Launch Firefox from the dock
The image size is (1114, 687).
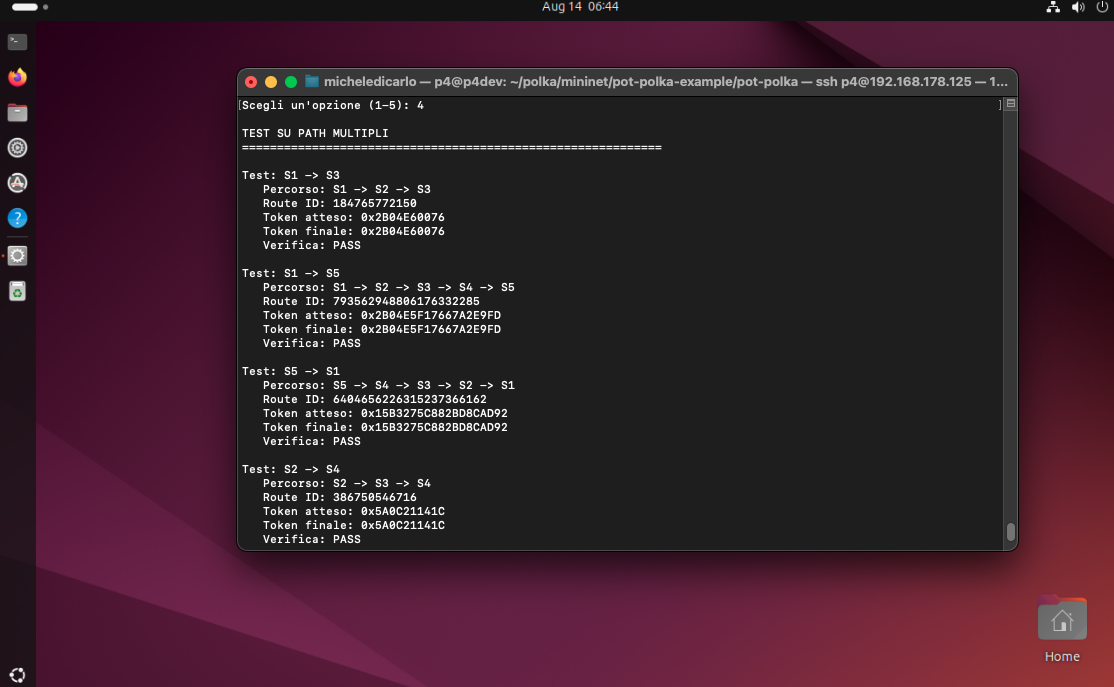(17, 77)
